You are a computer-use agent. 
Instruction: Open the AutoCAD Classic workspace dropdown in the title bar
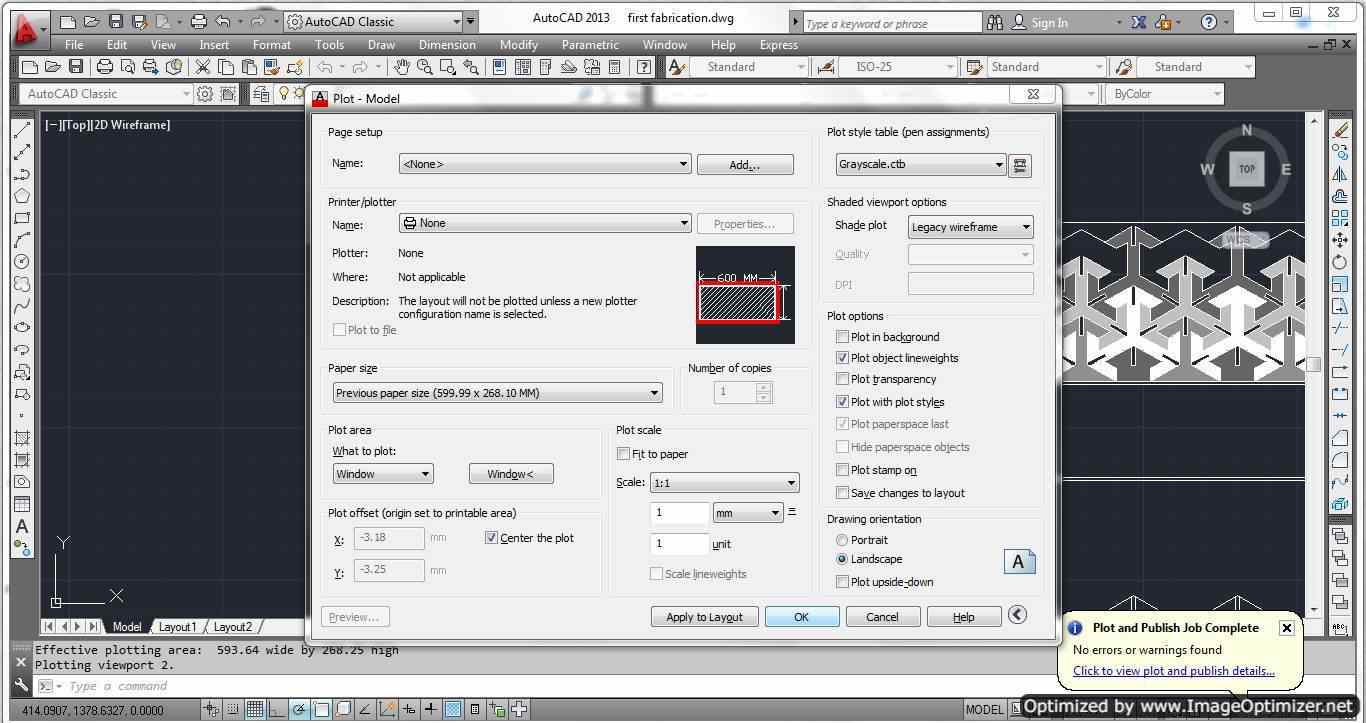click(x=374, y=21)
